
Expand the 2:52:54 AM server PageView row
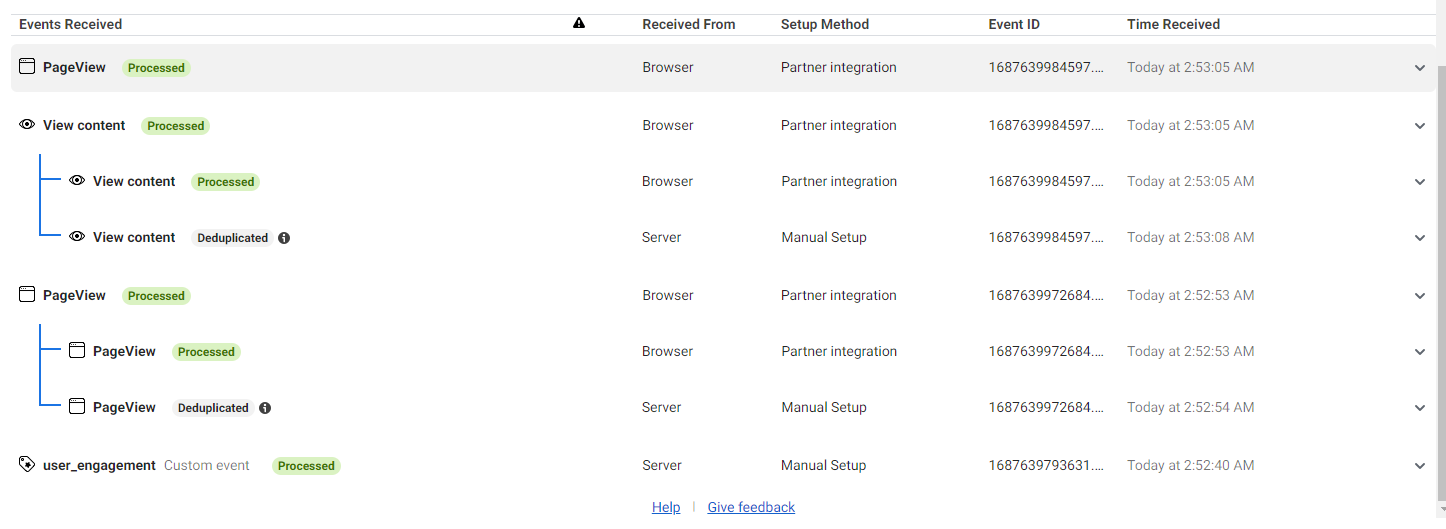[1420, 408]
